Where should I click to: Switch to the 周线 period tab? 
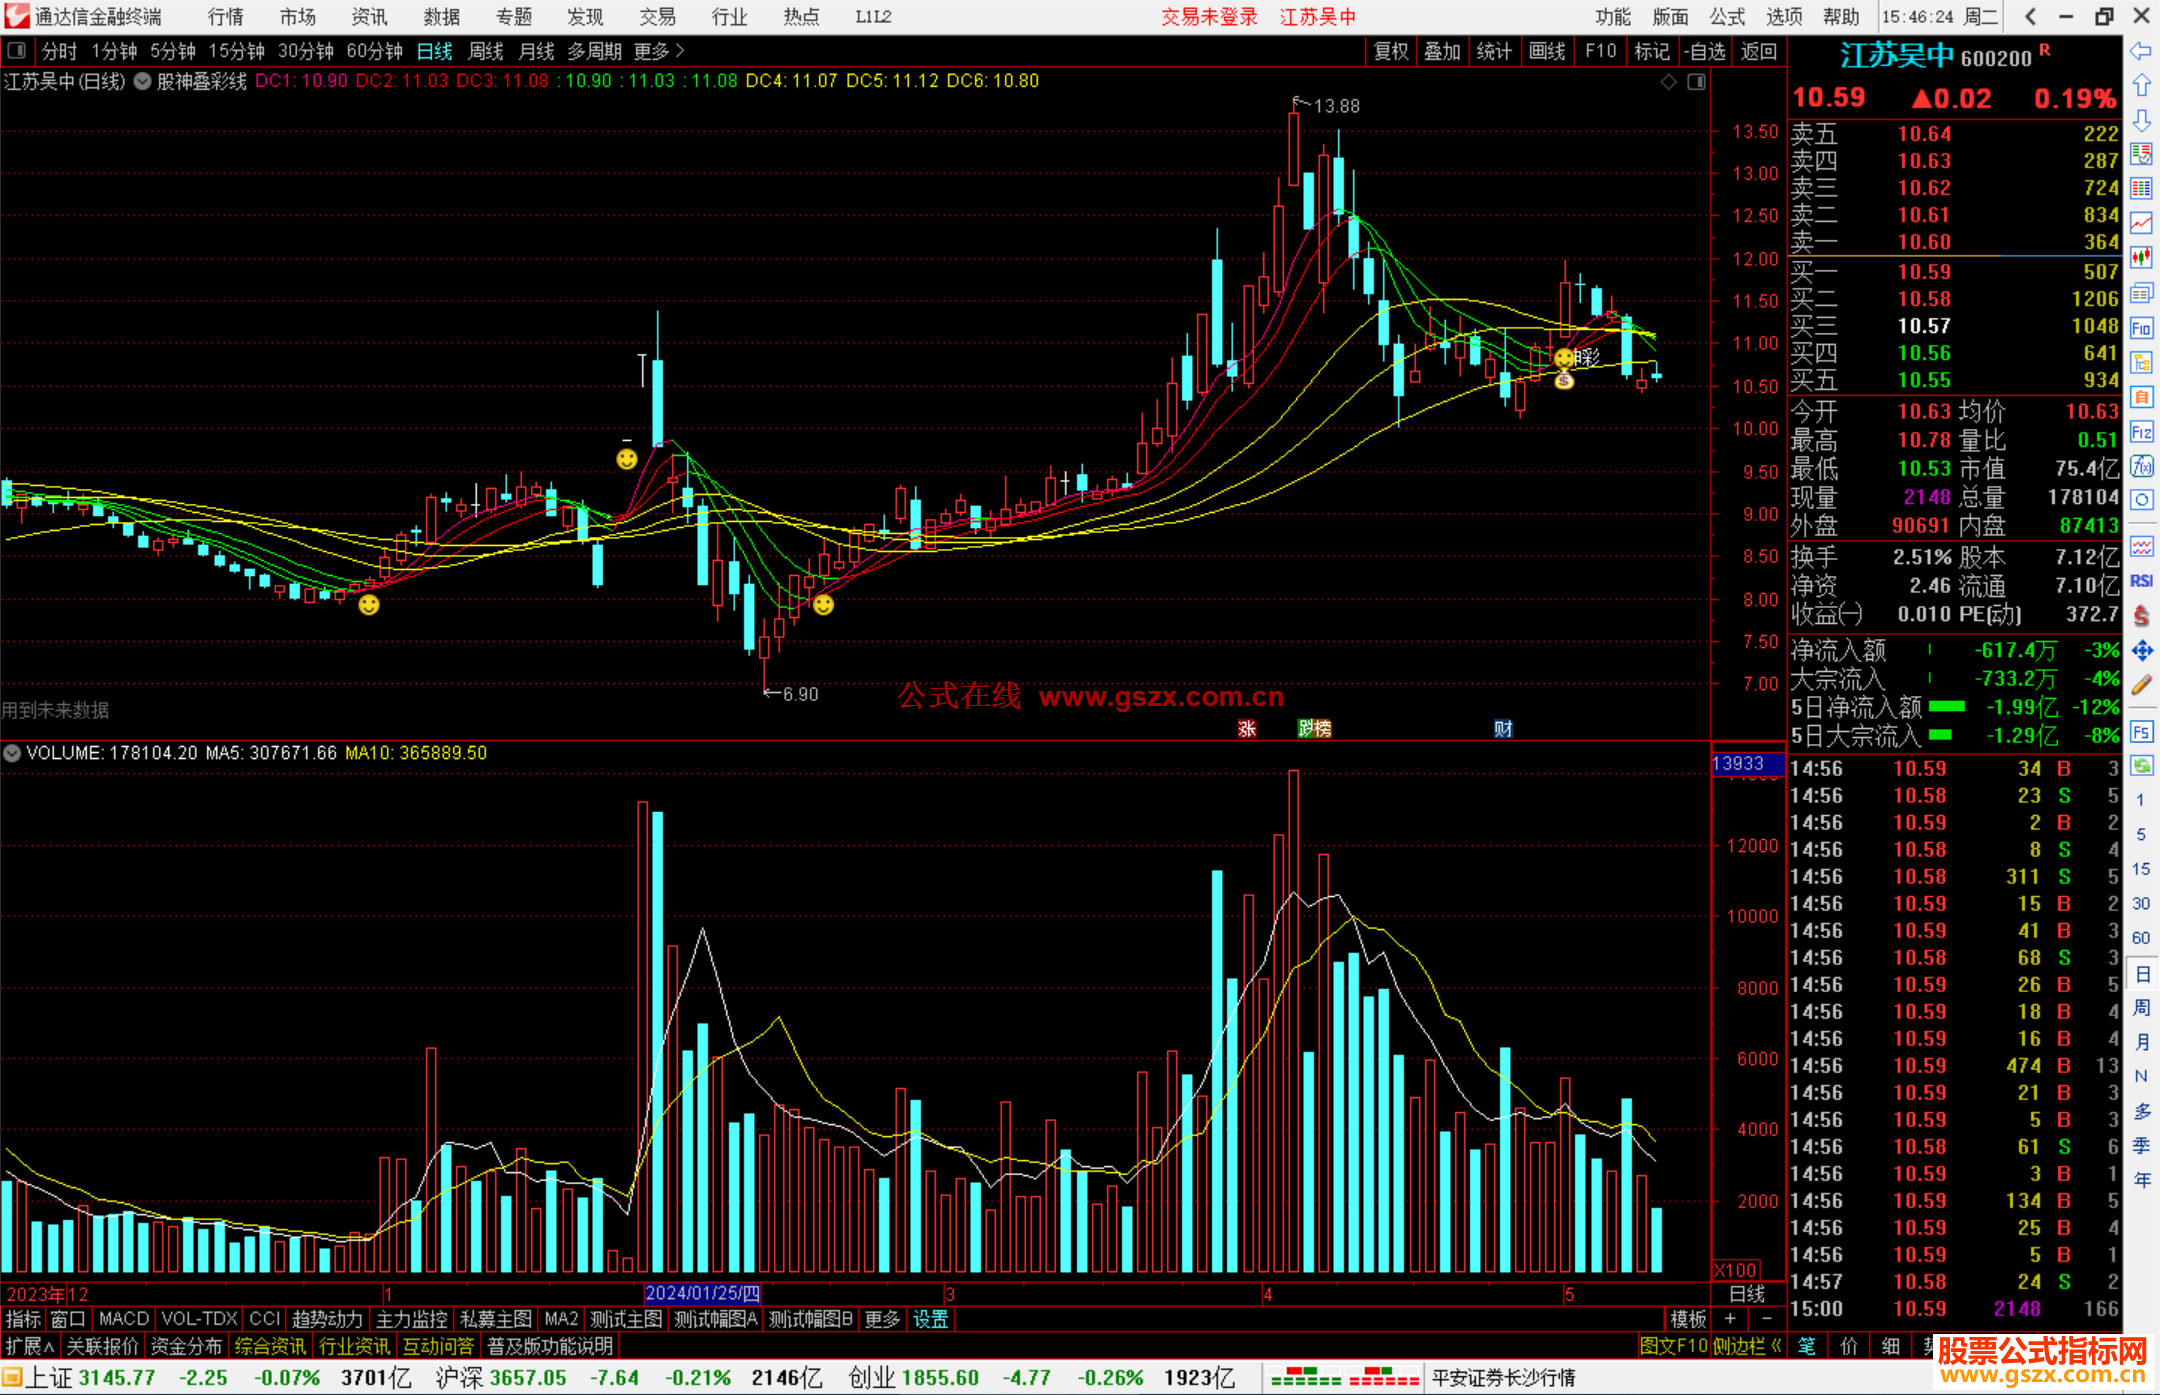click(x=486, y=51)
